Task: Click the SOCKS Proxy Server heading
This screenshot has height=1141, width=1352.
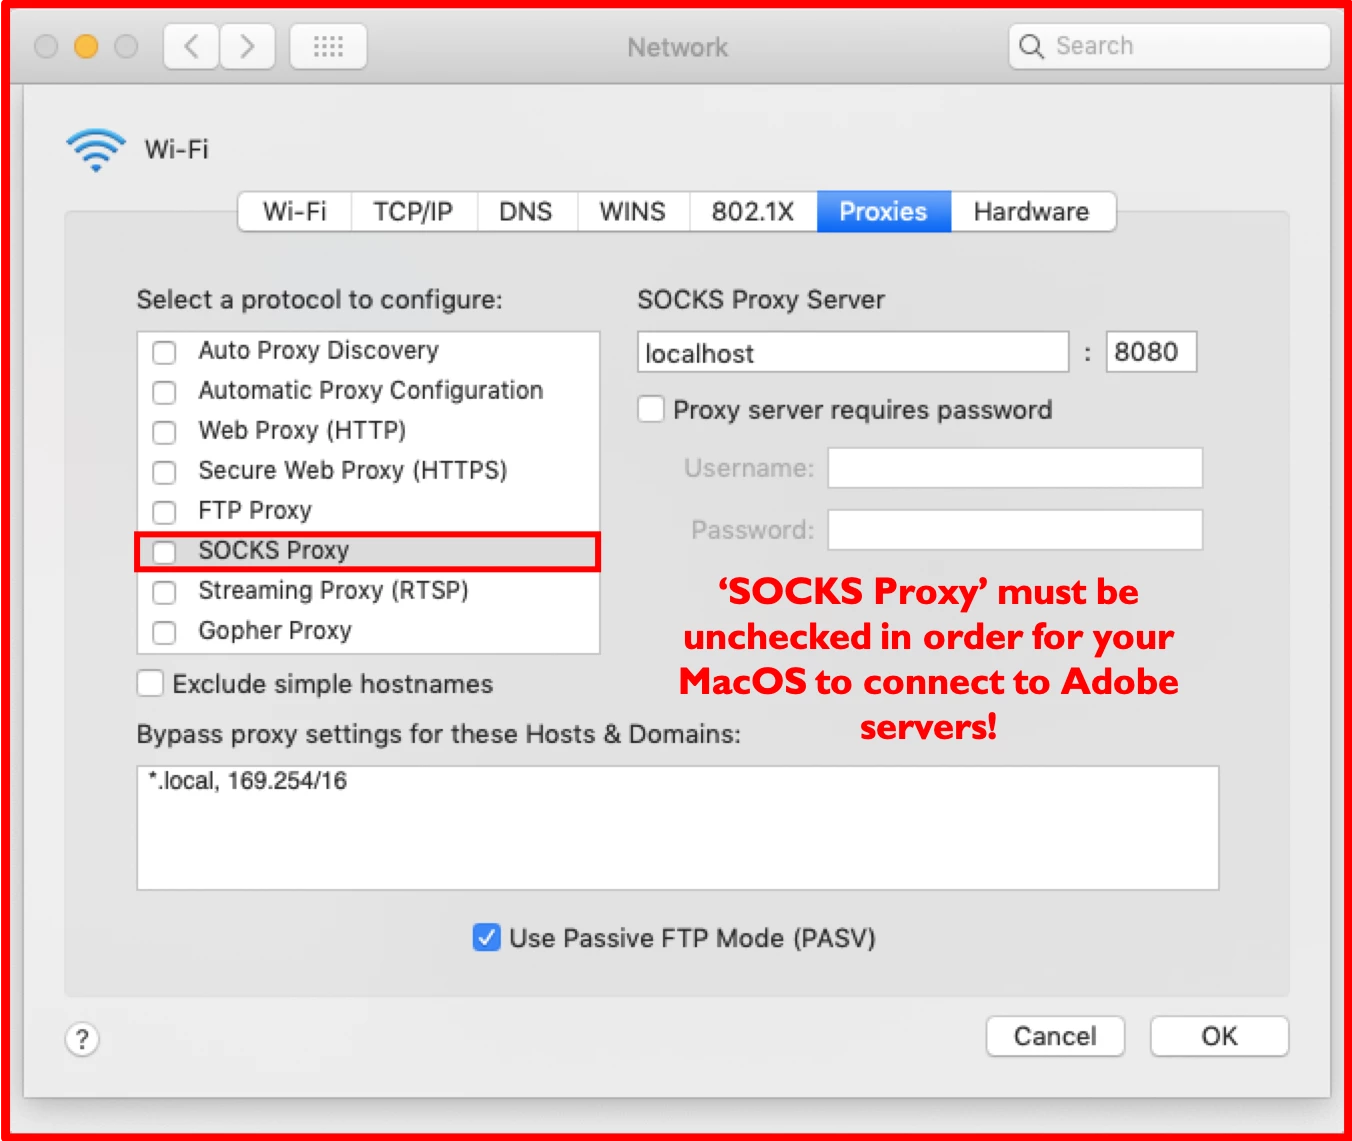Action: [x=761, y=300]
